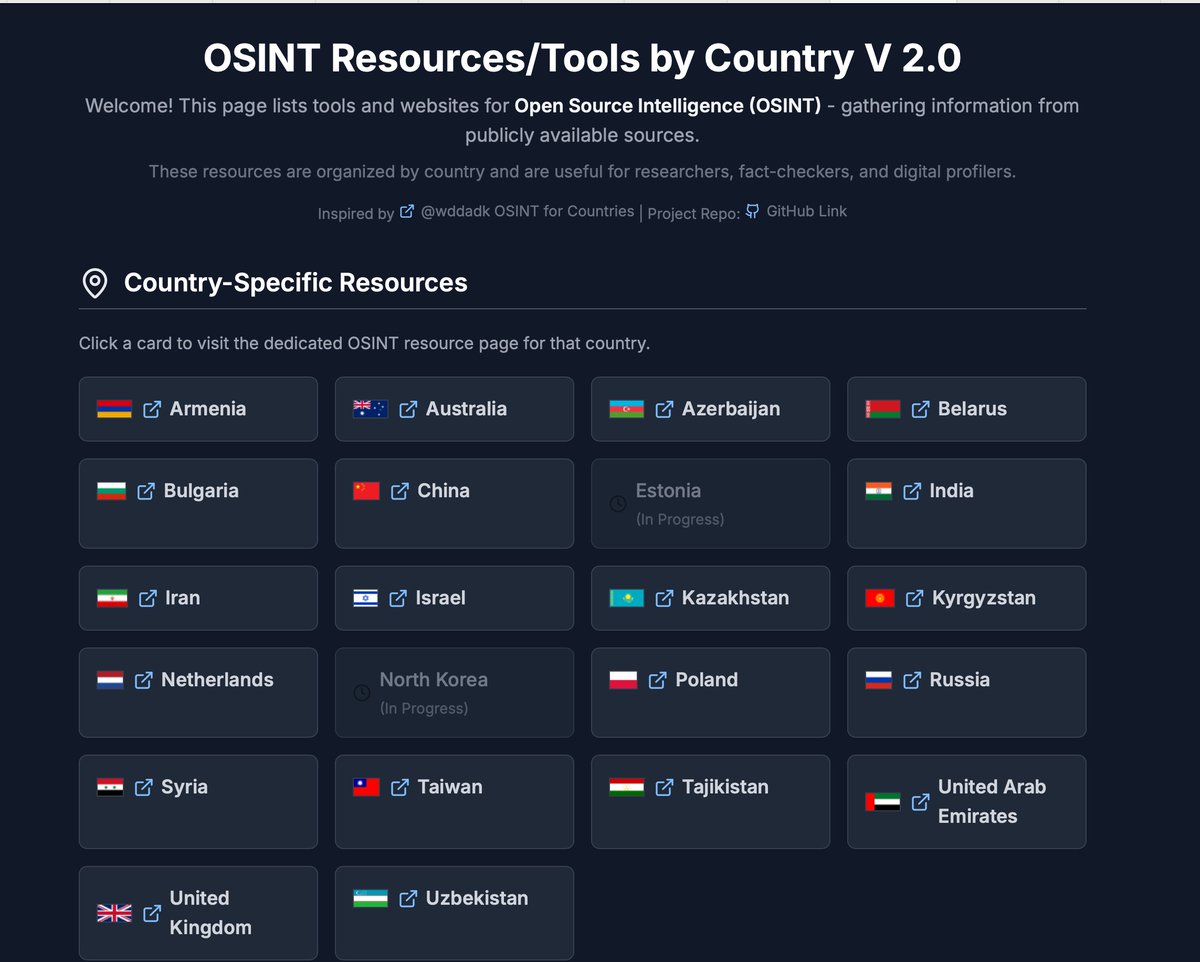This screenshot has width=1200, height=962.
Task: Open the China resources link
Action: [x=454, y=503]
